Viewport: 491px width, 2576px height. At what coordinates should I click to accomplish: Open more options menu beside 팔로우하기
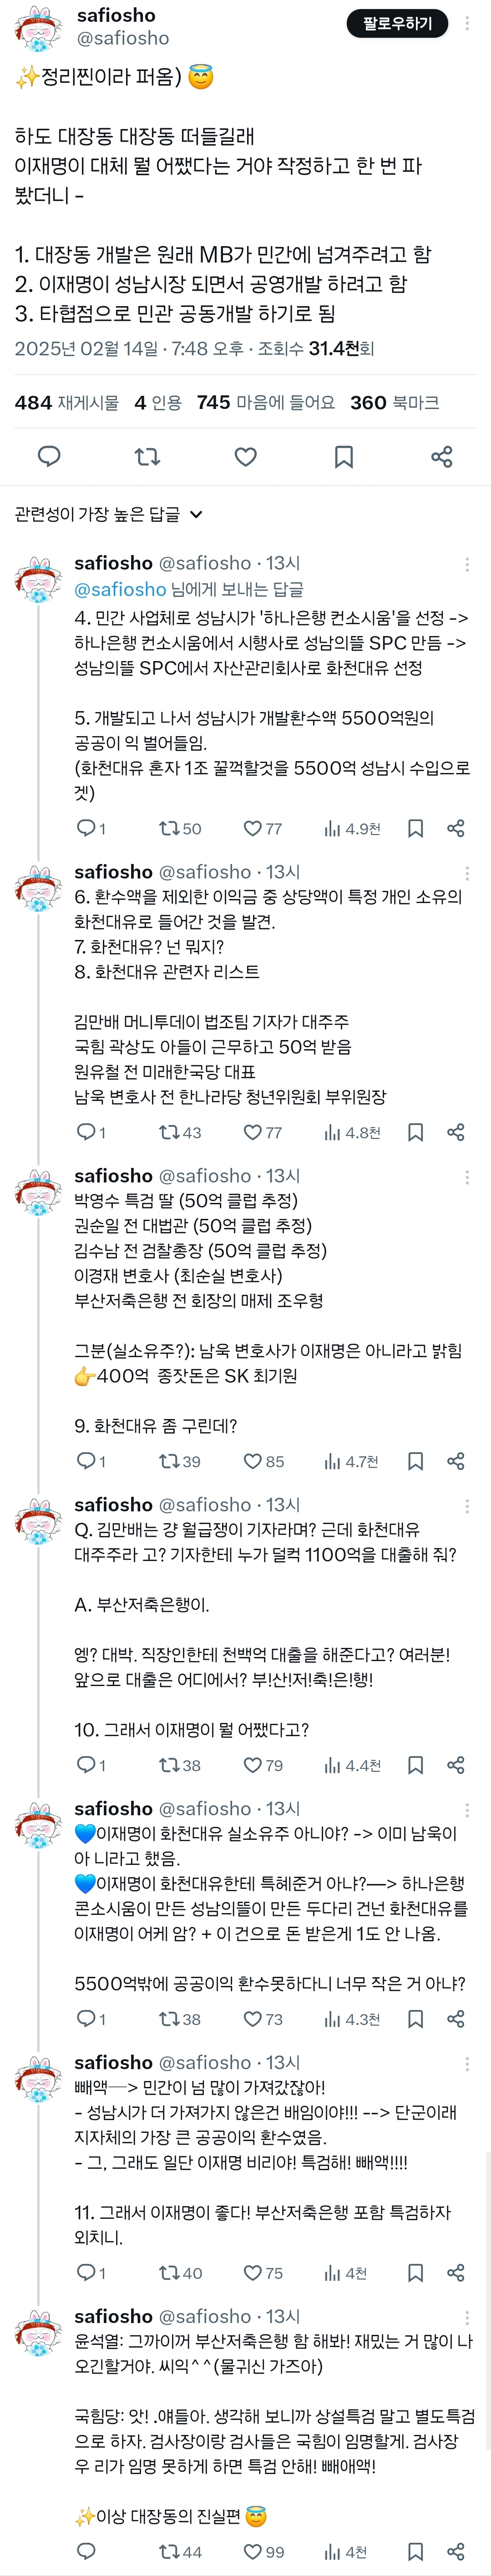pyautogui.click(x=467, y=23)
